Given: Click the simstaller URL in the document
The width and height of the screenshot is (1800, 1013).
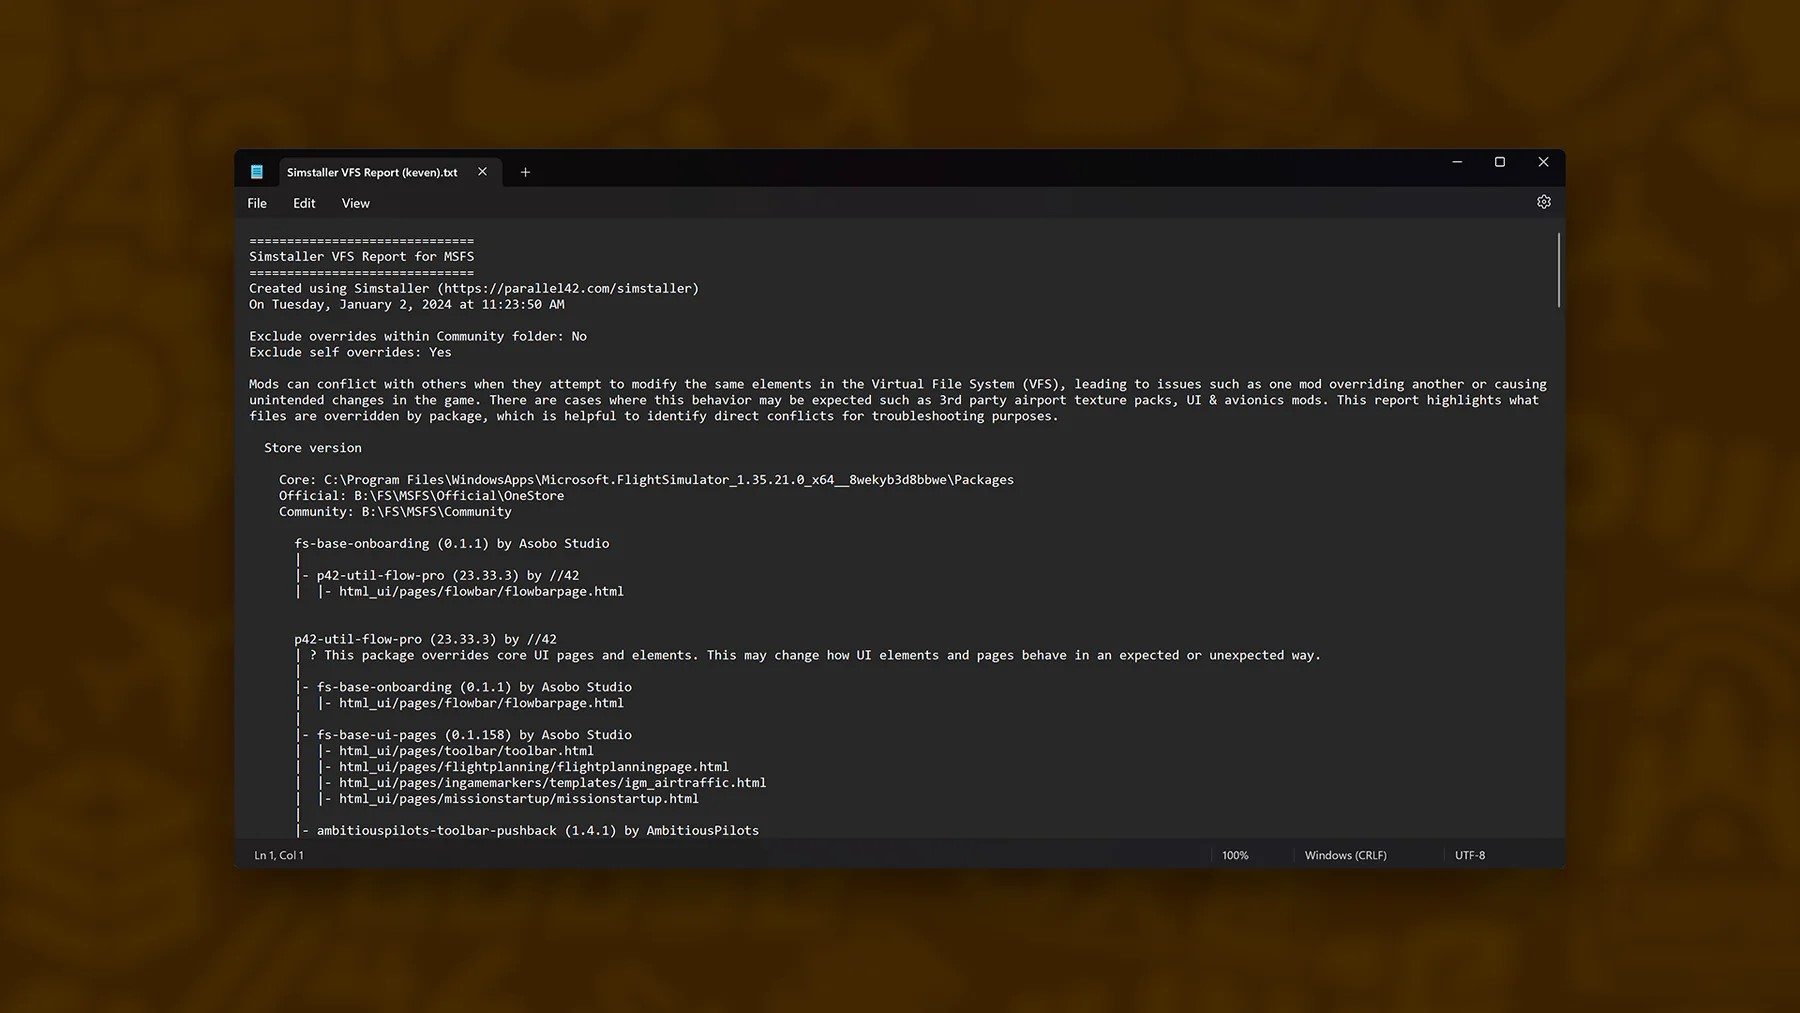Looking at the screenshot, I should pos(567,288).
